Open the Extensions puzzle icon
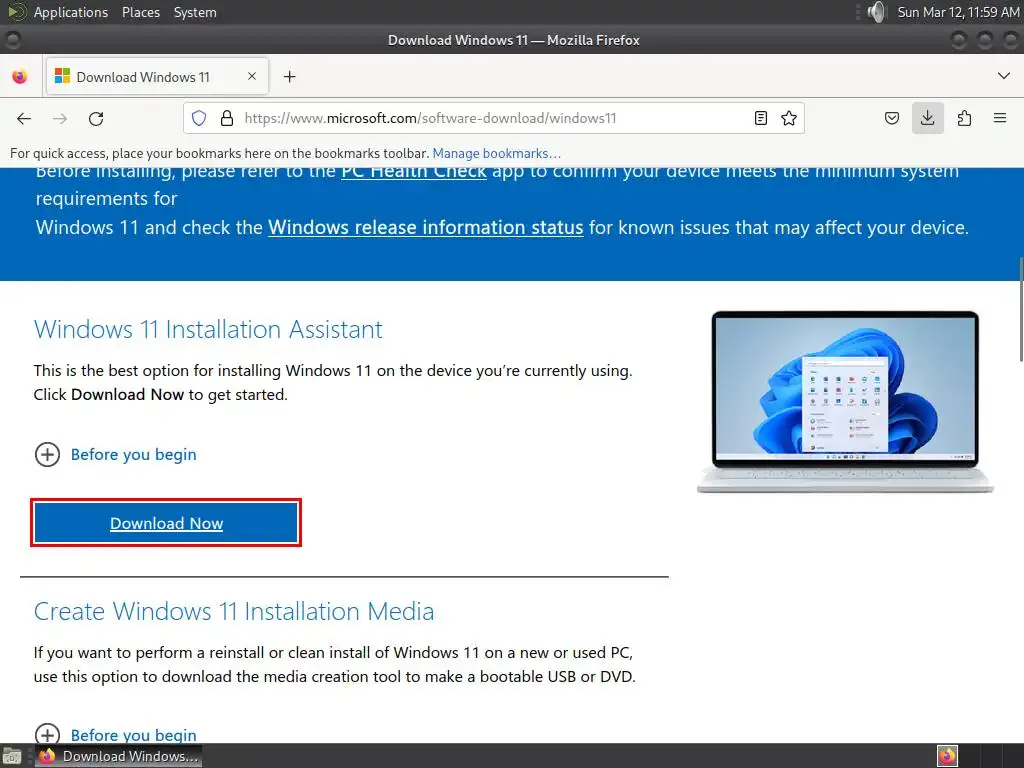The width and height of the screenshot is (1024, 768). tap(964, 118)
